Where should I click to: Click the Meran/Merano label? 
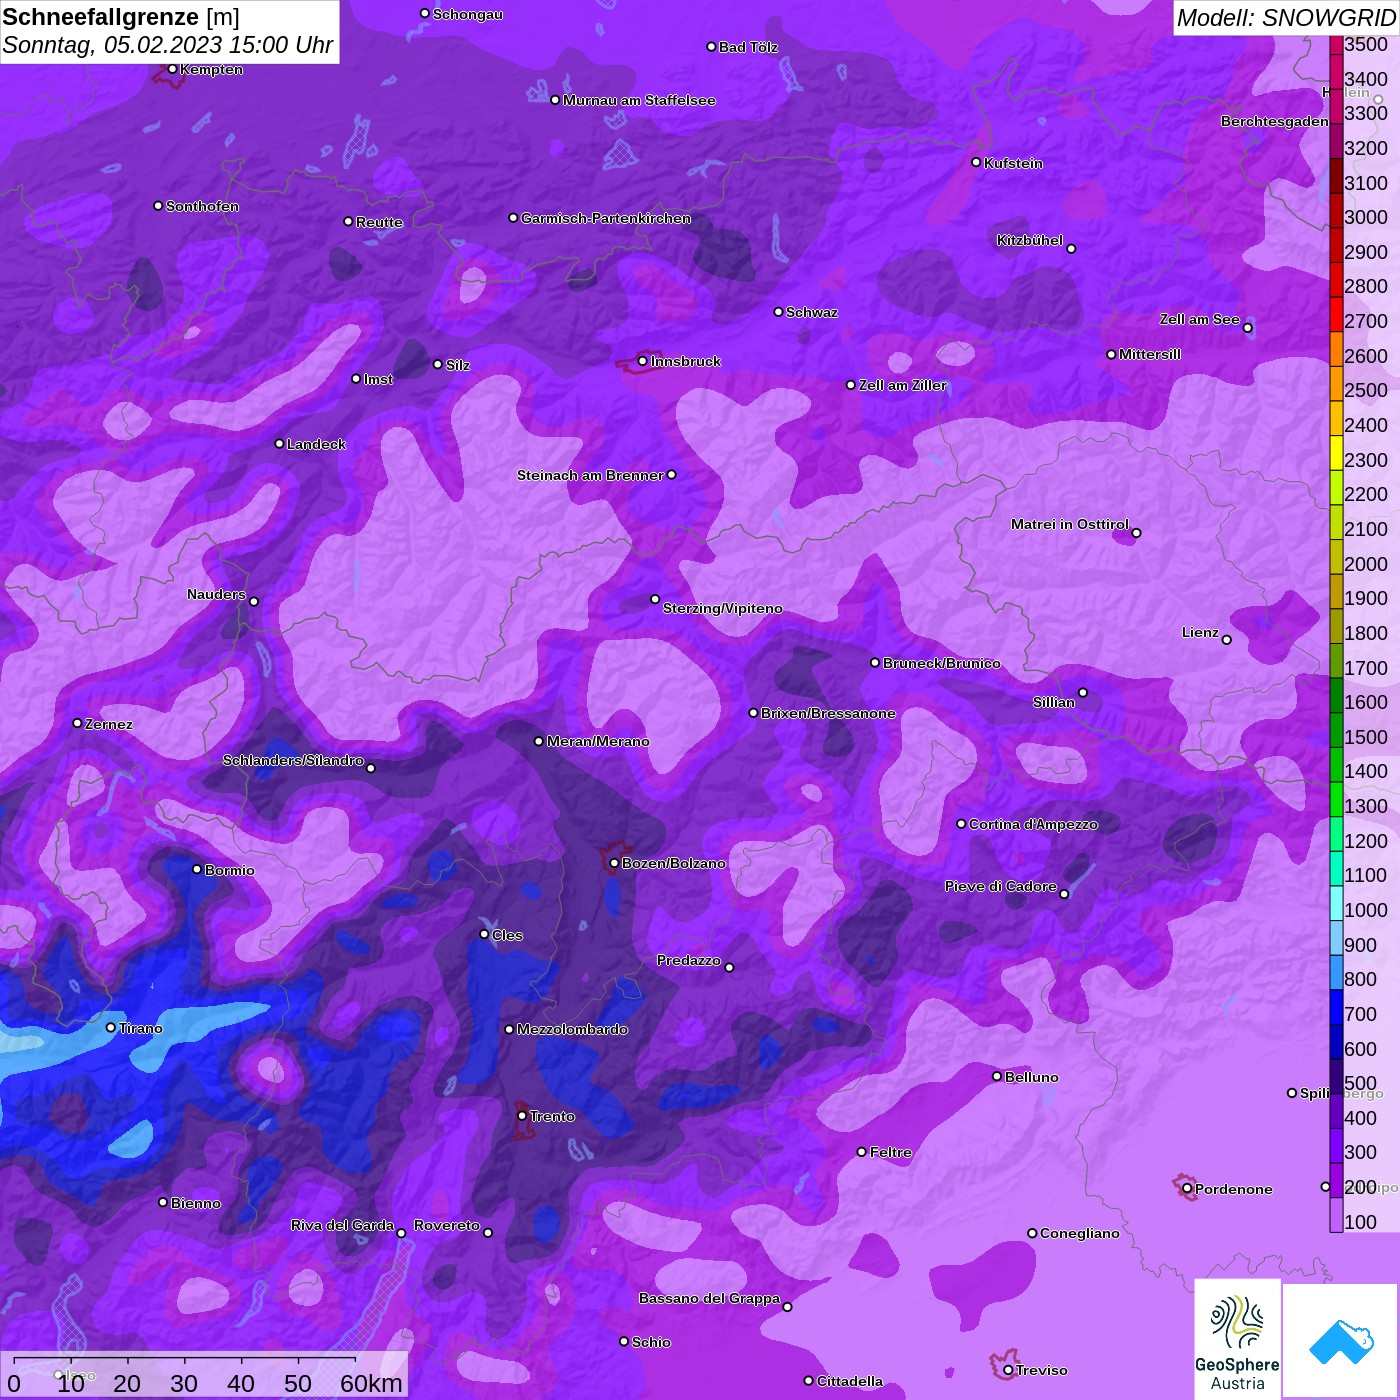[598, 741]
